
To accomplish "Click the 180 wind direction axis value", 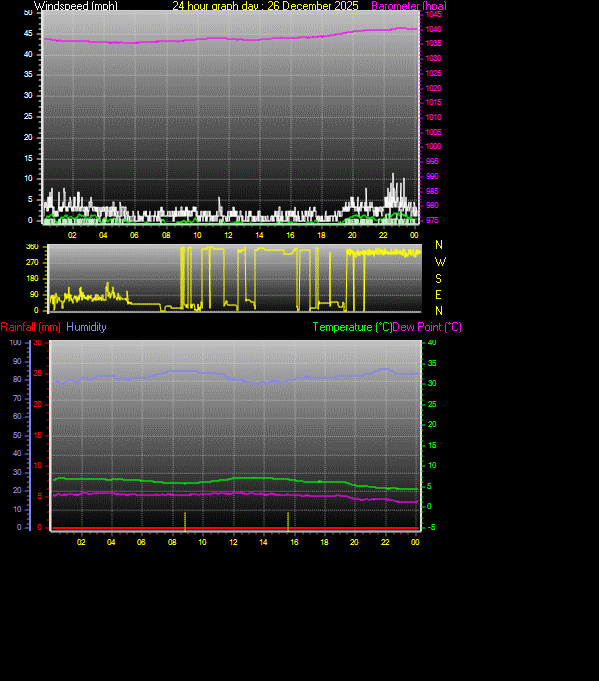I will [x=32, y=278].
